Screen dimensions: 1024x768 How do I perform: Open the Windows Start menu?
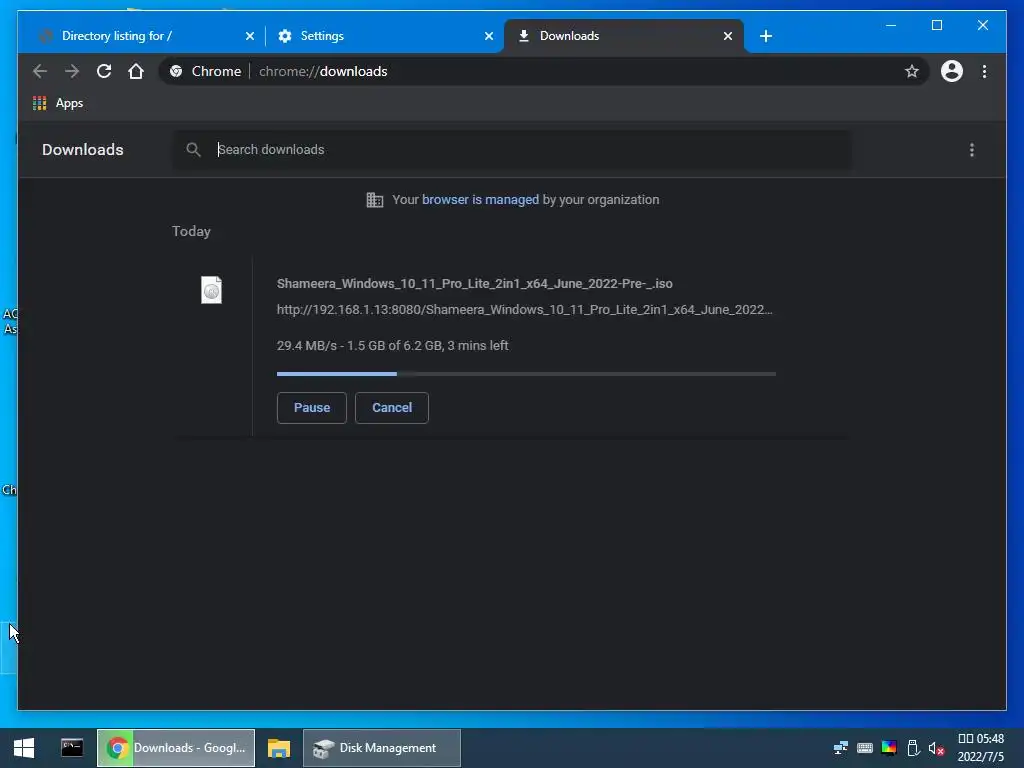[24, 748]
